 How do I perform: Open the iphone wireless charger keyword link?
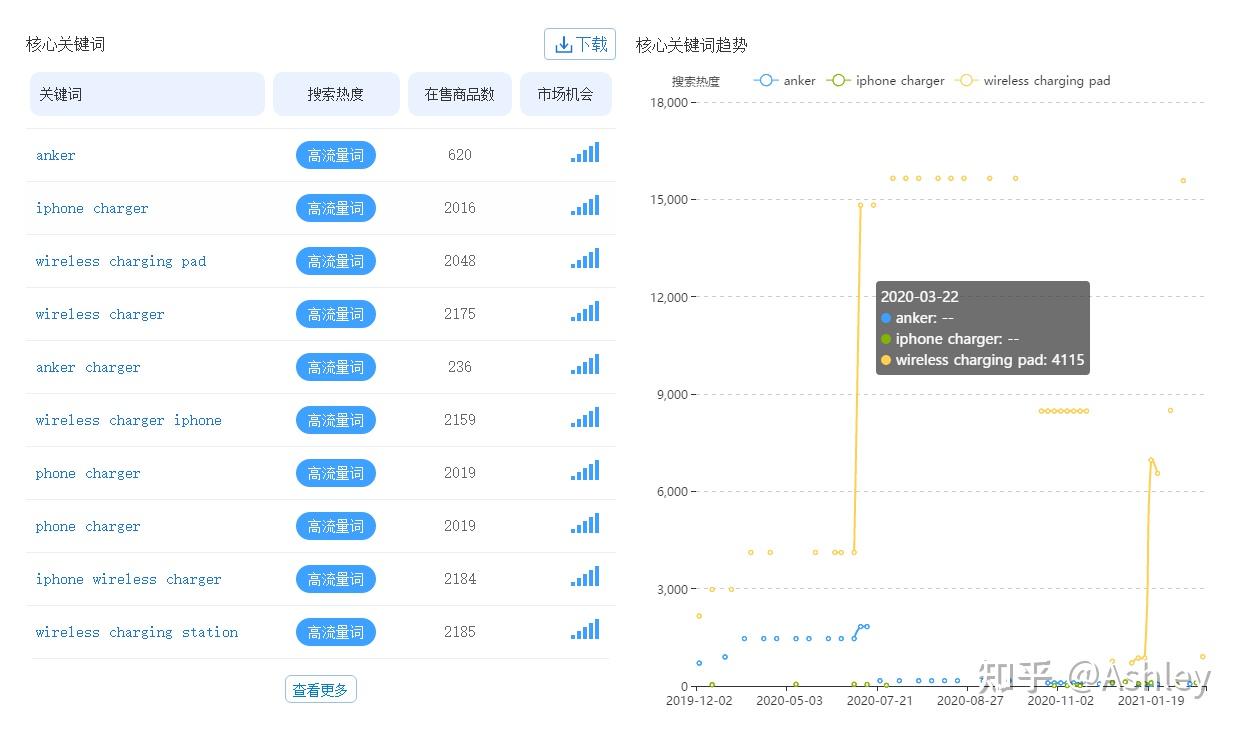129,579
